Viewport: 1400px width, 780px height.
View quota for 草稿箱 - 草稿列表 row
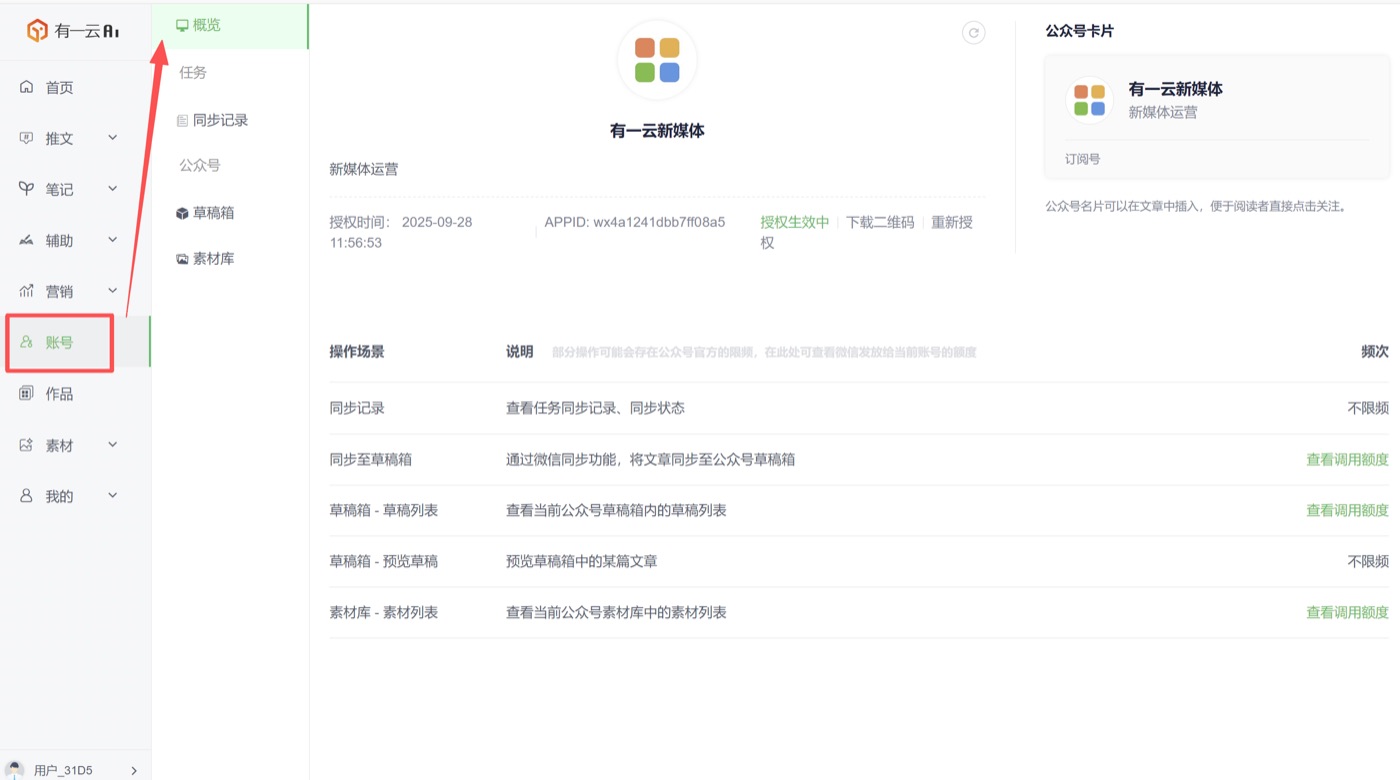click(1347, 510)
